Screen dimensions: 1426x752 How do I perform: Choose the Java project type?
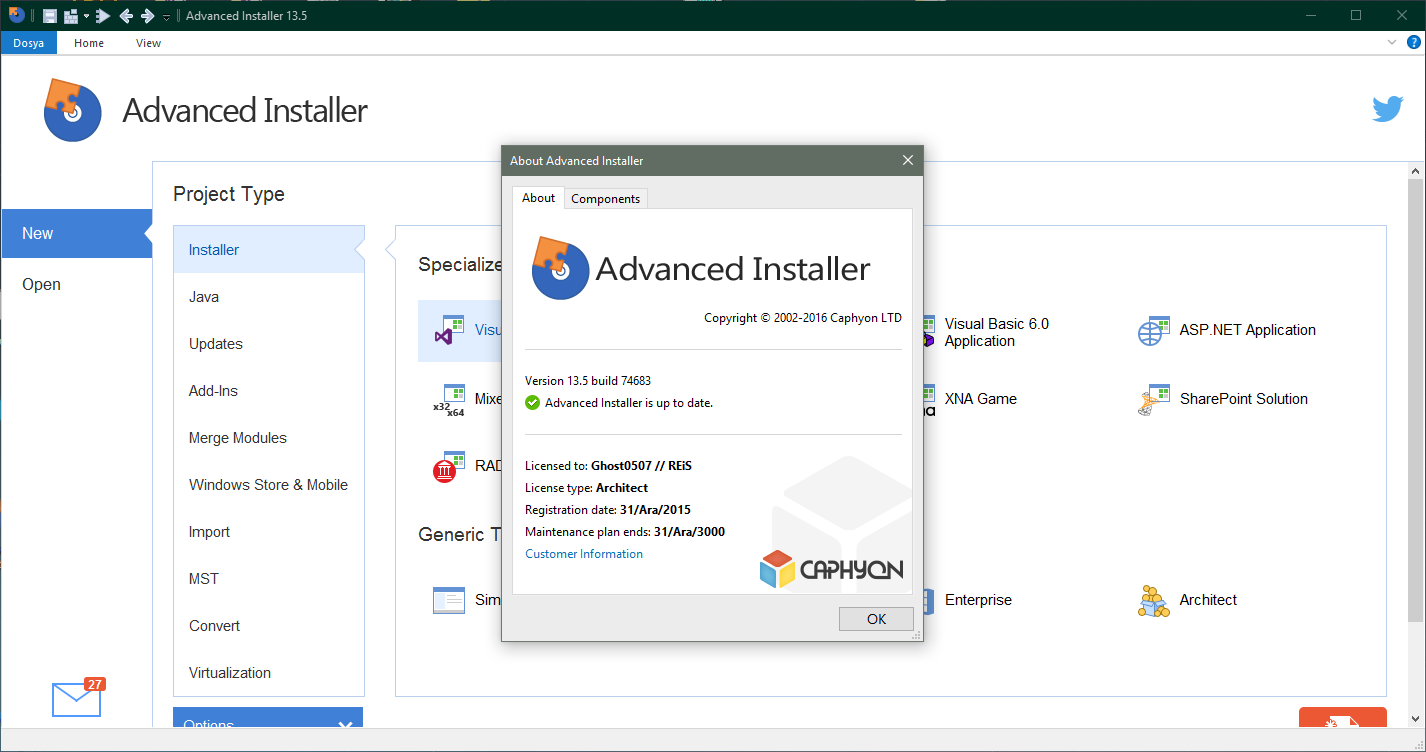tap(268, 297)
